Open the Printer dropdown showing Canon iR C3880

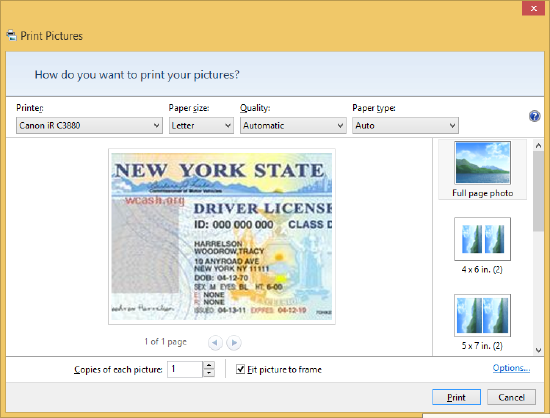click(x=89, y=126)
